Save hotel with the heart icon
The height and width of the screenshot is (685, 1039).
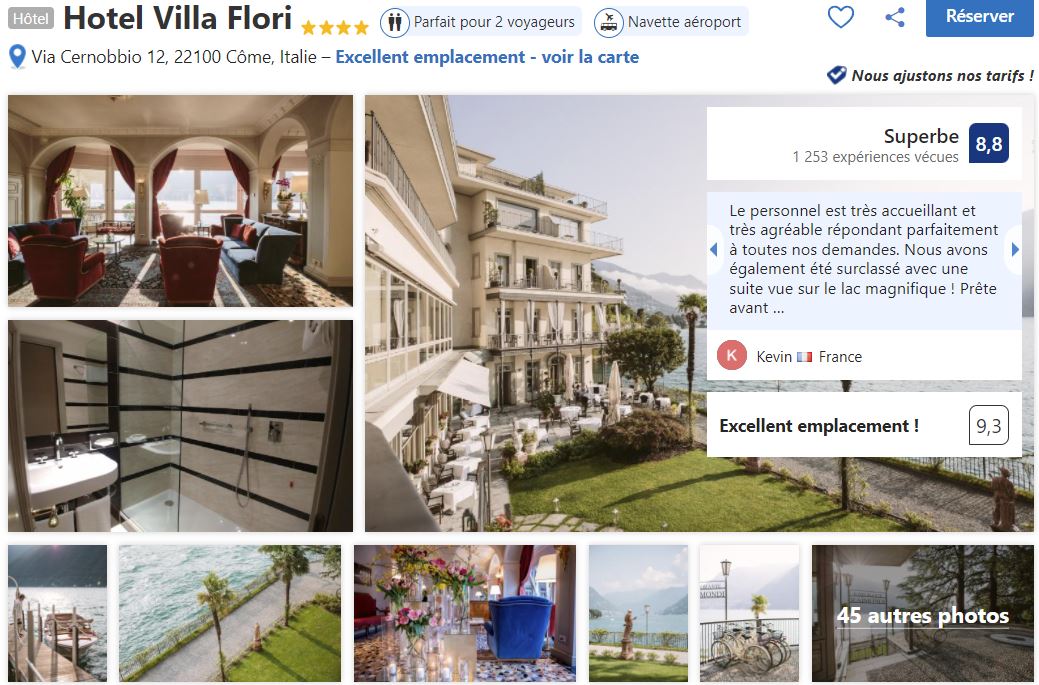840,17
